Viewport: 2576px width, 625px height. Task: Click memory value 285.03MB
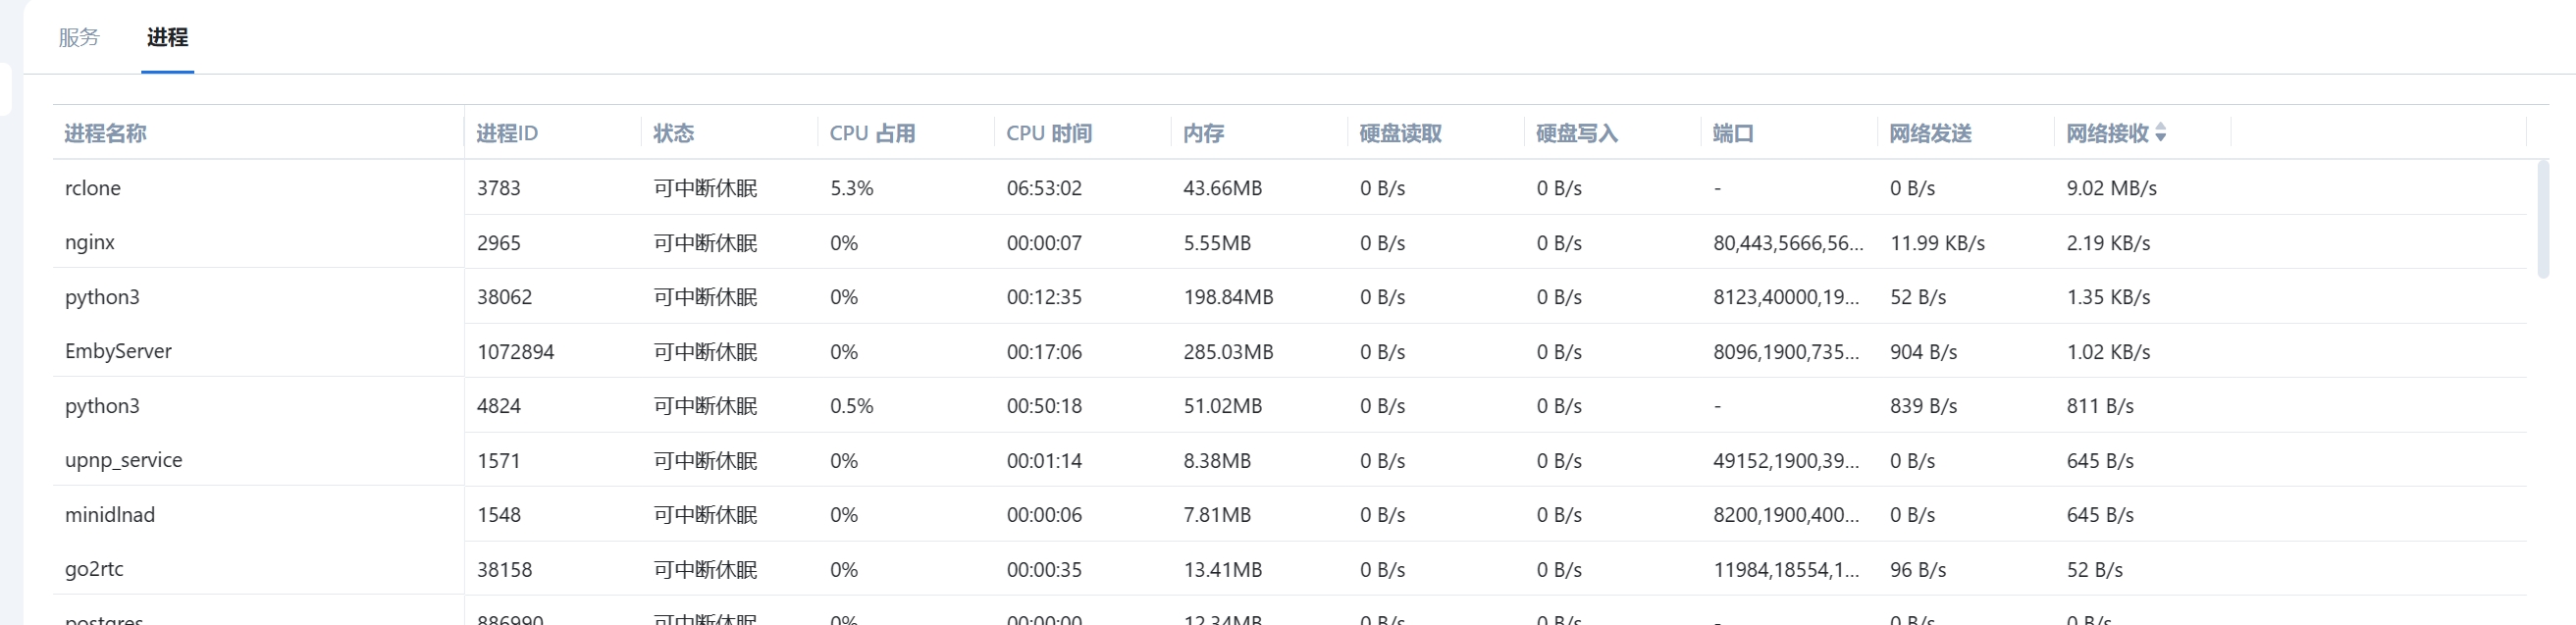pos(1228,352)
